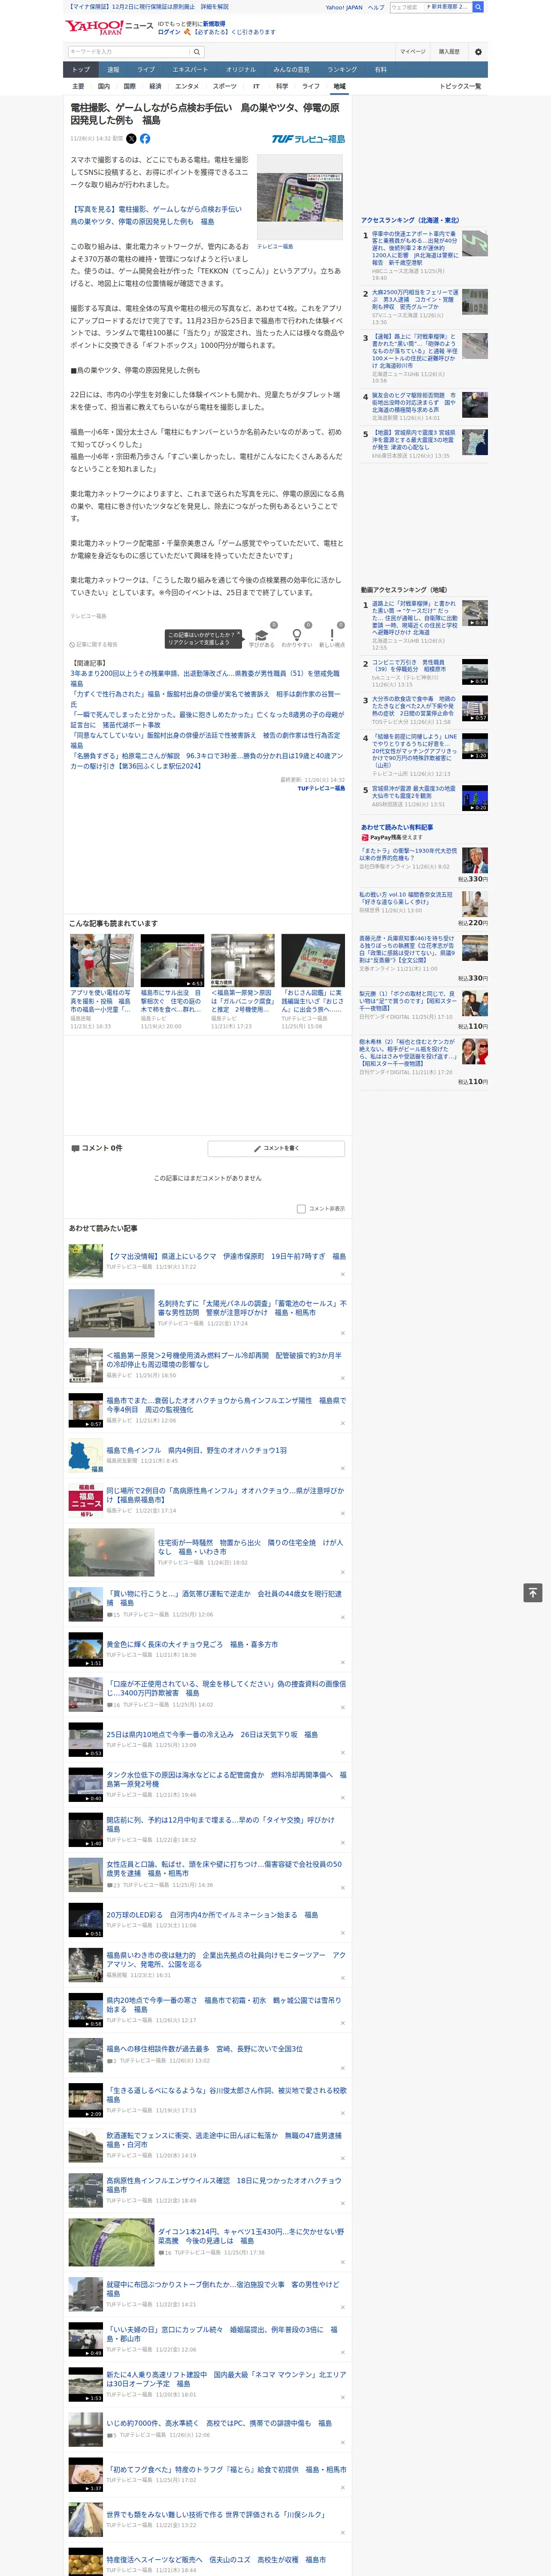The height and width of the screenshot is (2576, 551).
Task: Open 20万球のLED彩る 白河市 article
Action: 212,1915
